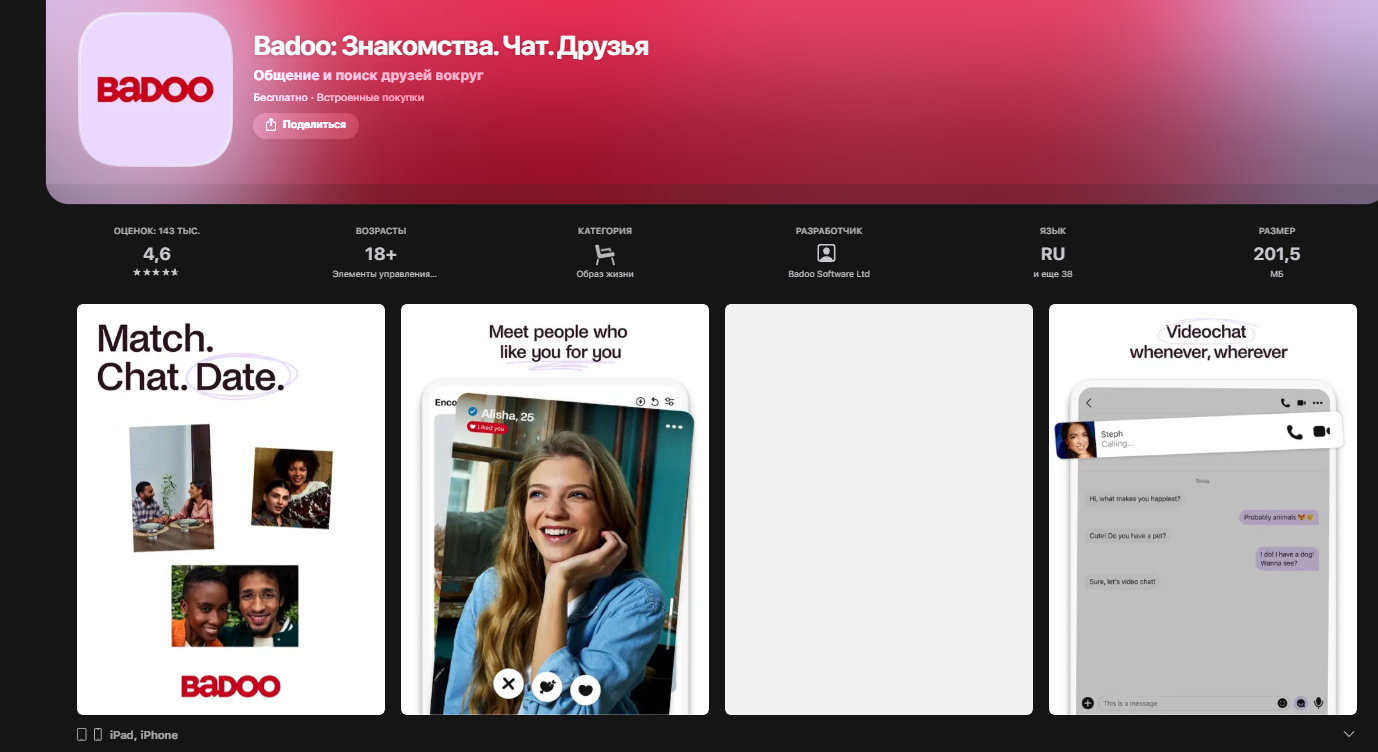Click the Элементы управления… text
Viewport: 1378px width, 752px height.
pyautogui.click(x=385, y=274)
